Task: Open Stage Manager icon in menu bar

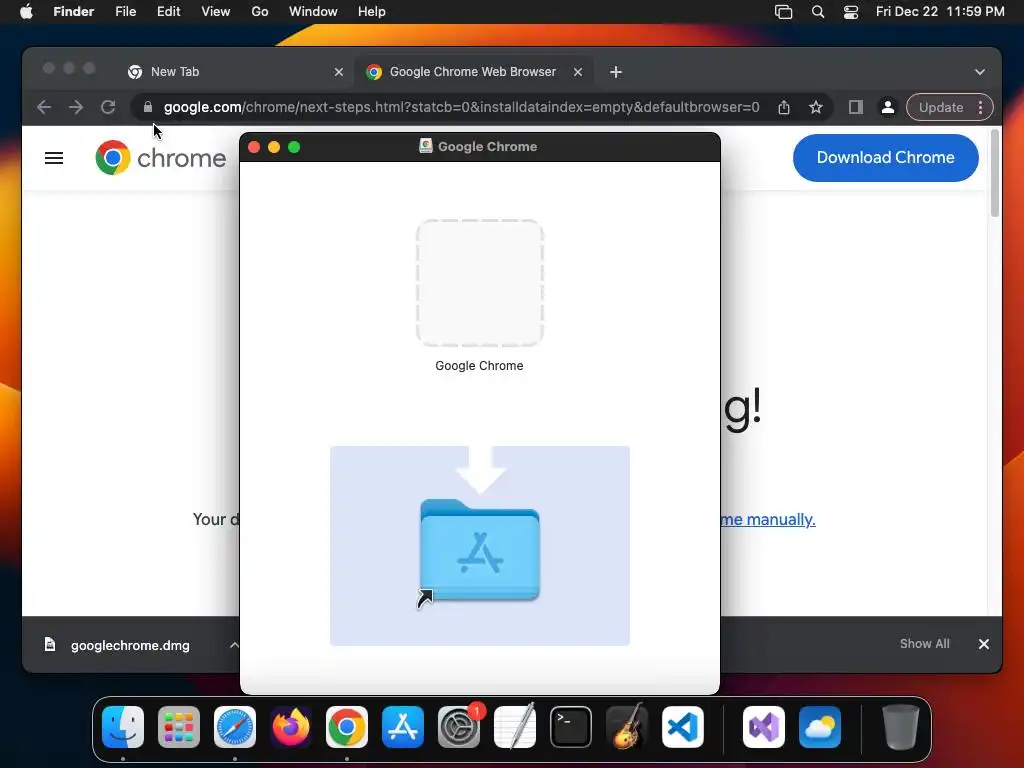Action: (783, 12)
